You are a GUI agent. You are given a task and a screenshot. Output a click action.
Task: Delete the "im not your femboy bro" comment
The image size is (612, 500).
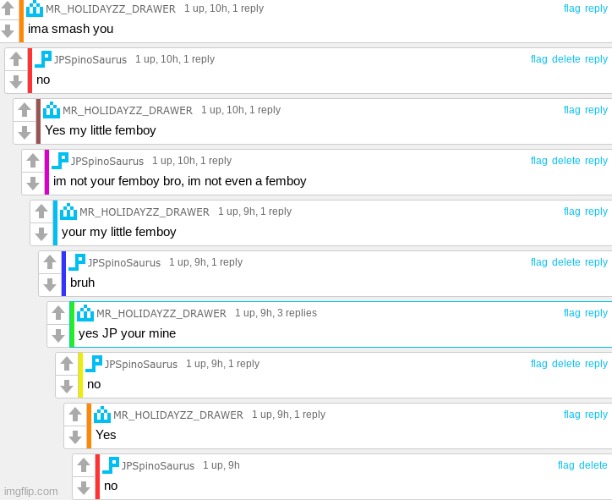click(566, 161)
